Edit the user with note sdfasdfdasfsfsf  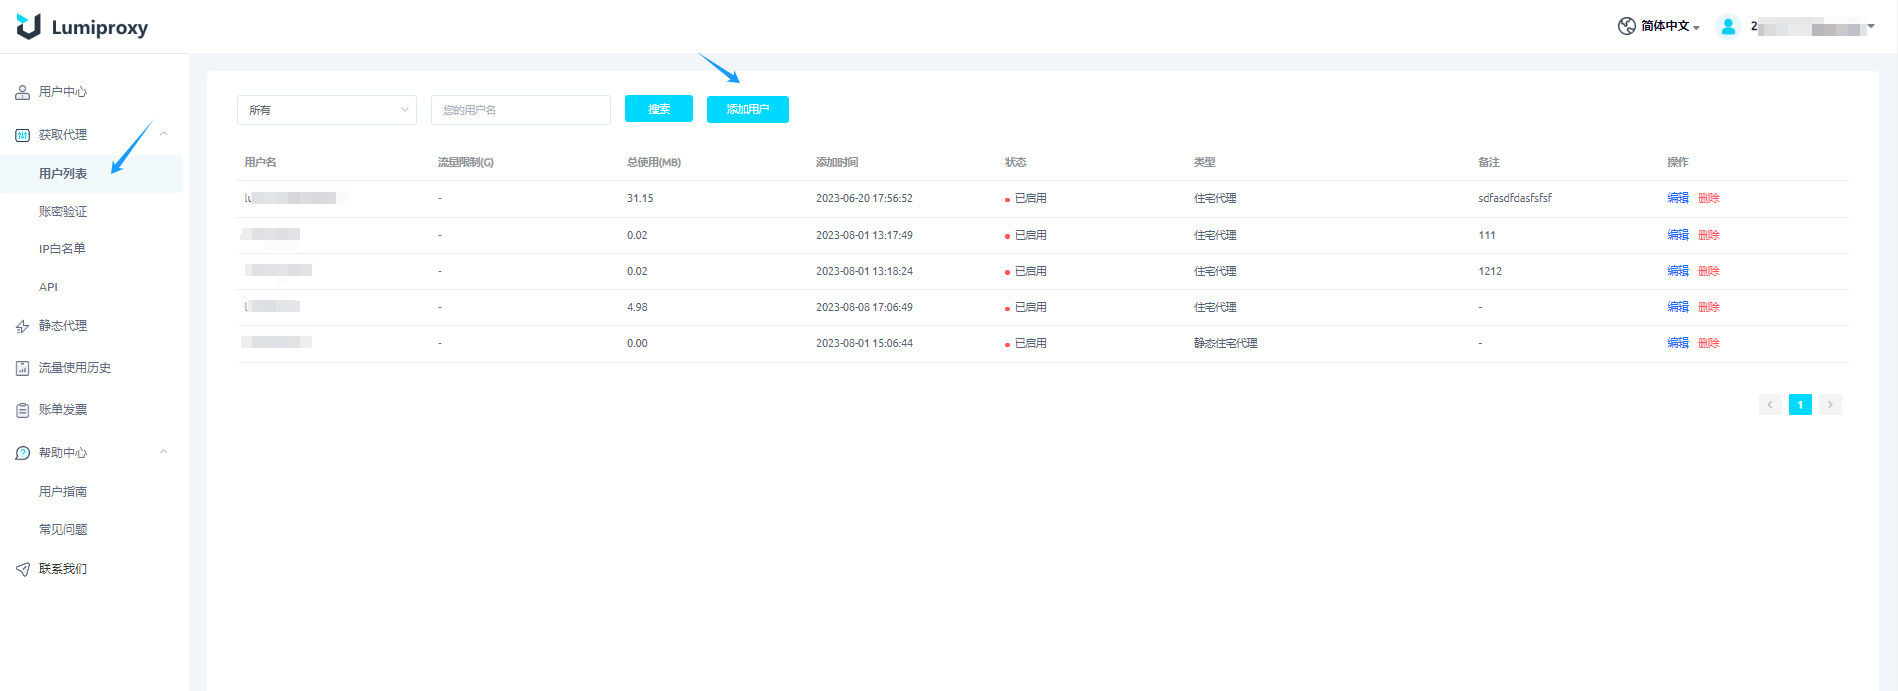1678,198
